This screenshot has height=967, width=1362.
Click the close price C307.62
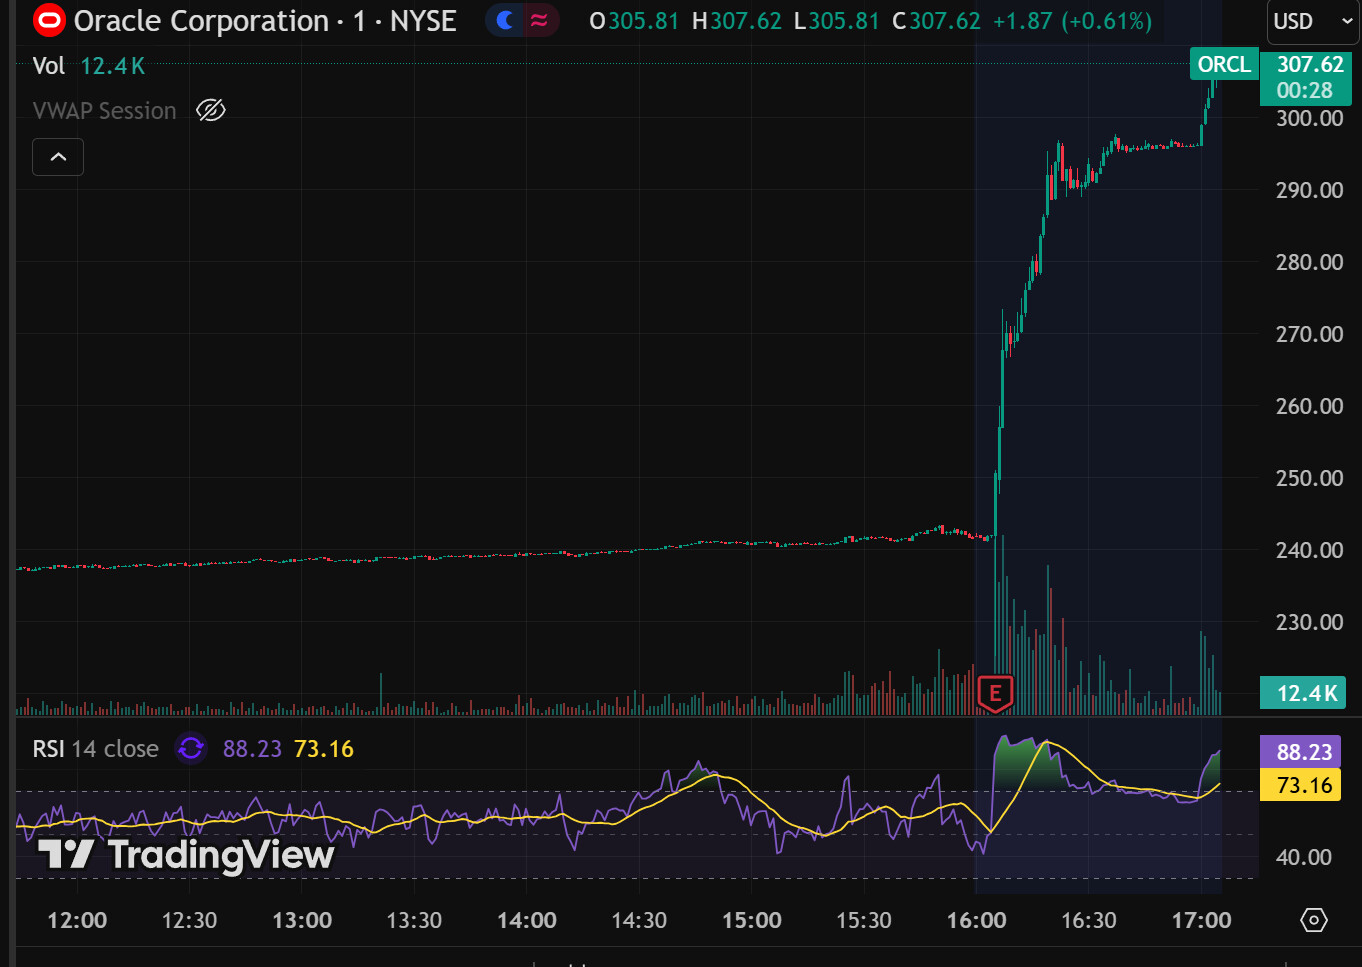tap(936, 21)
